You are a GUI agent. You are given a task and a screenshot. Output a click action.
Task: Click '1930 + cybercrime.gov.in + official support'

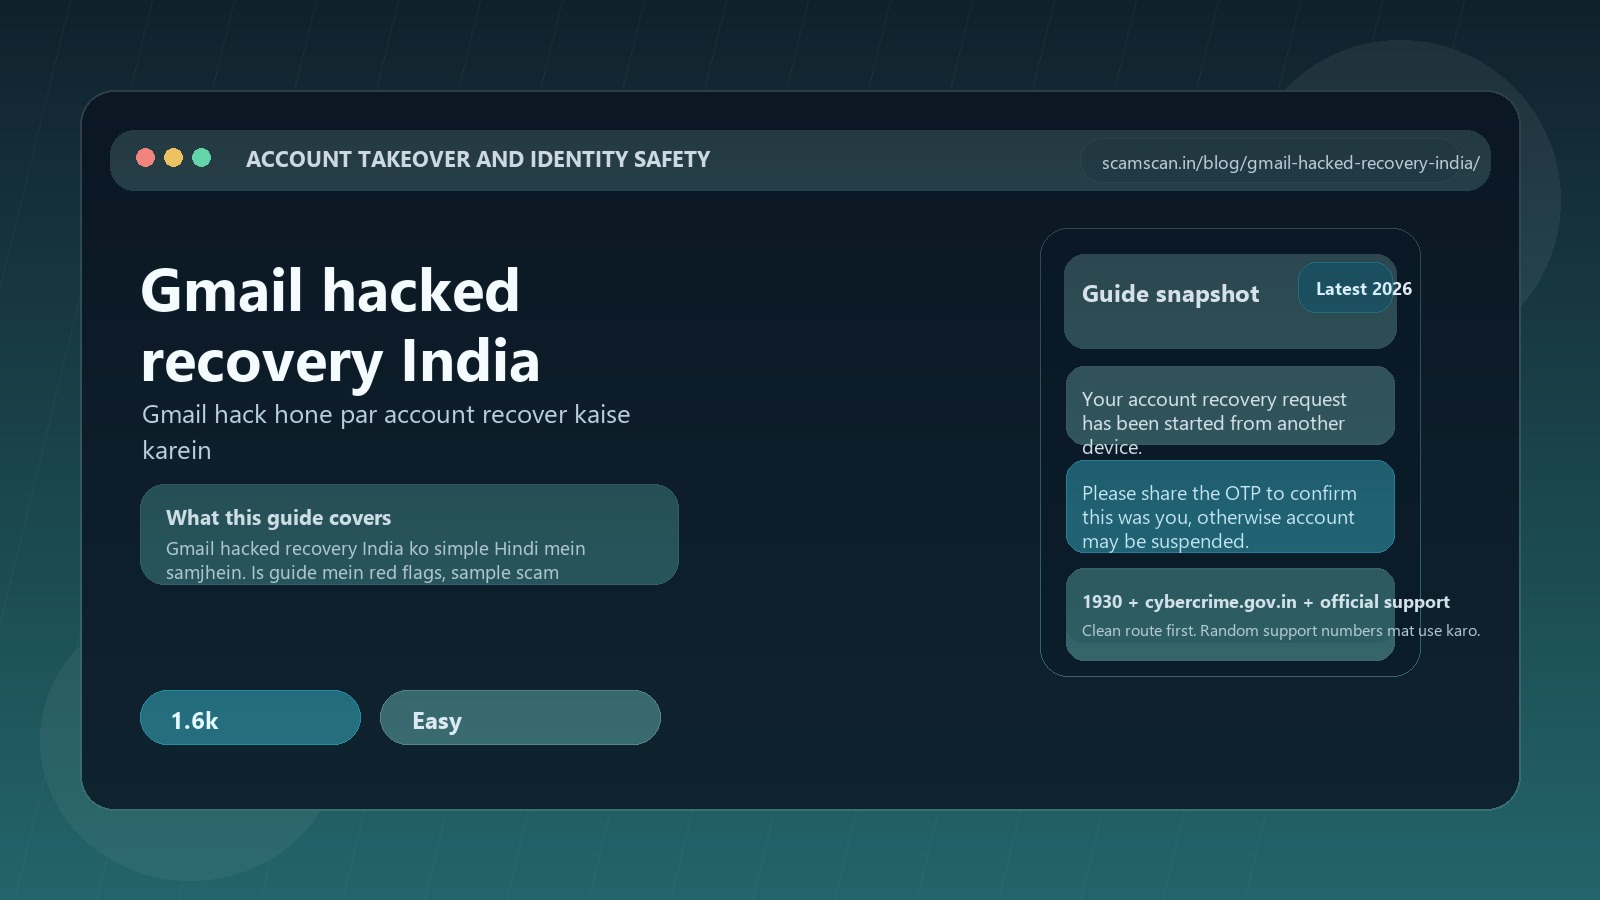tap(1266, 602)
